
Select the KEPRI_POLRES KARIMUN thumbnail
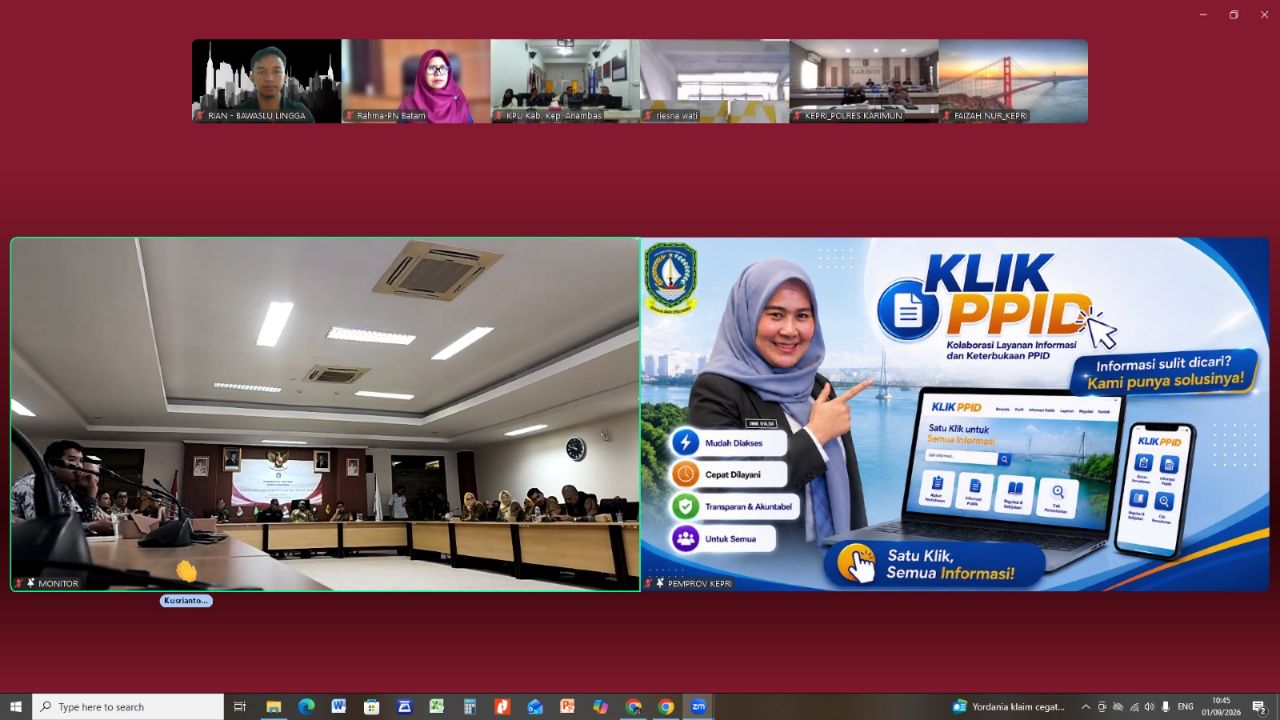[864, 81]
